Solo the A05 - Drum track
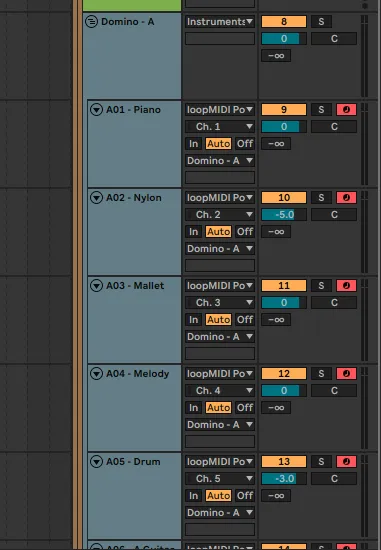The width and height of the screenshot is (381, 550). click(321, 462)
